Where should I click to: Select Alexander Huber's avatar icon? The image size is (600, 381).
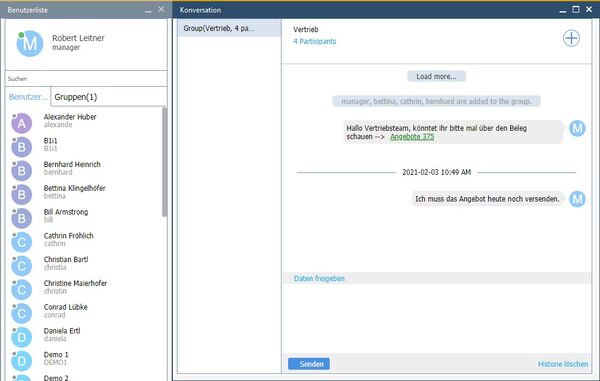click(x=21, y=123)
